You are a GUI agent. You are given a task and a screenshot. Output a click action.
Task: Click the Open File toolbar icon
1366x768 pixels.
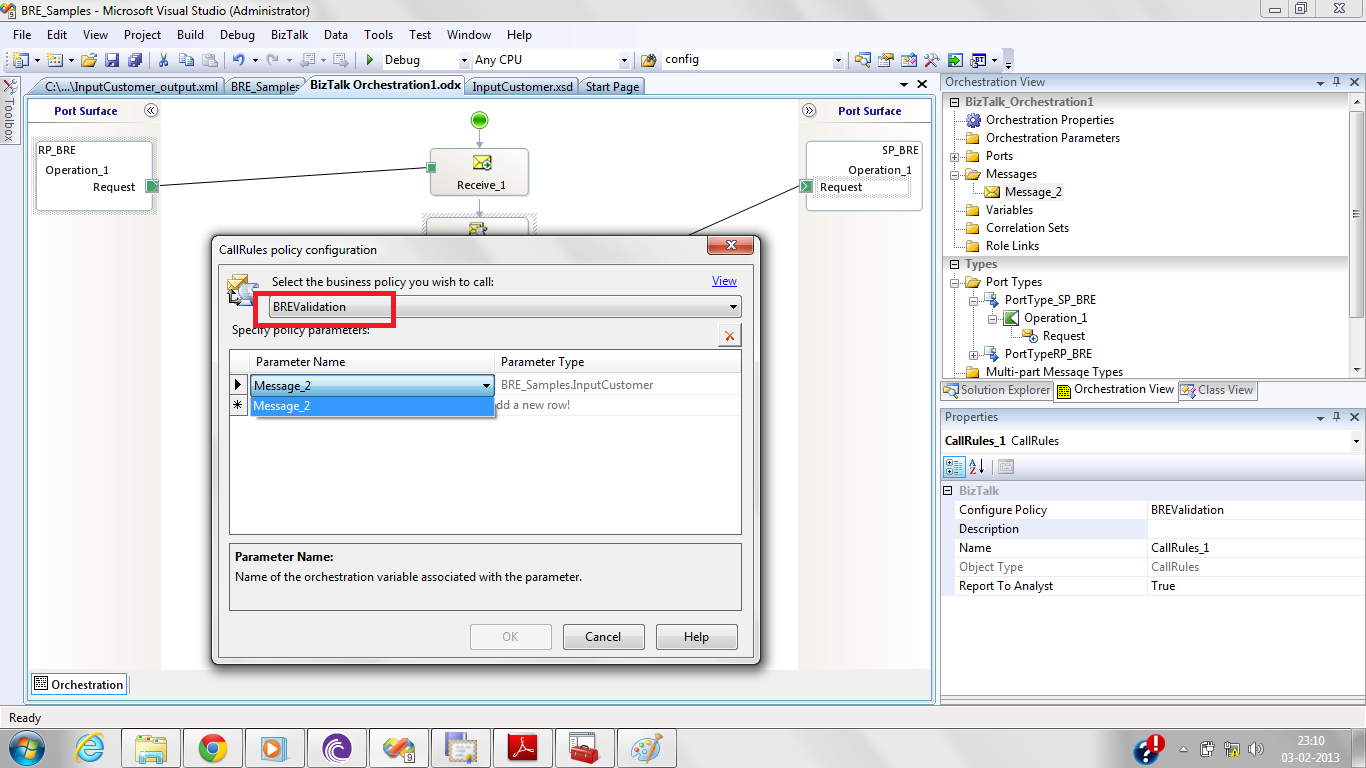tap(88, 60)
